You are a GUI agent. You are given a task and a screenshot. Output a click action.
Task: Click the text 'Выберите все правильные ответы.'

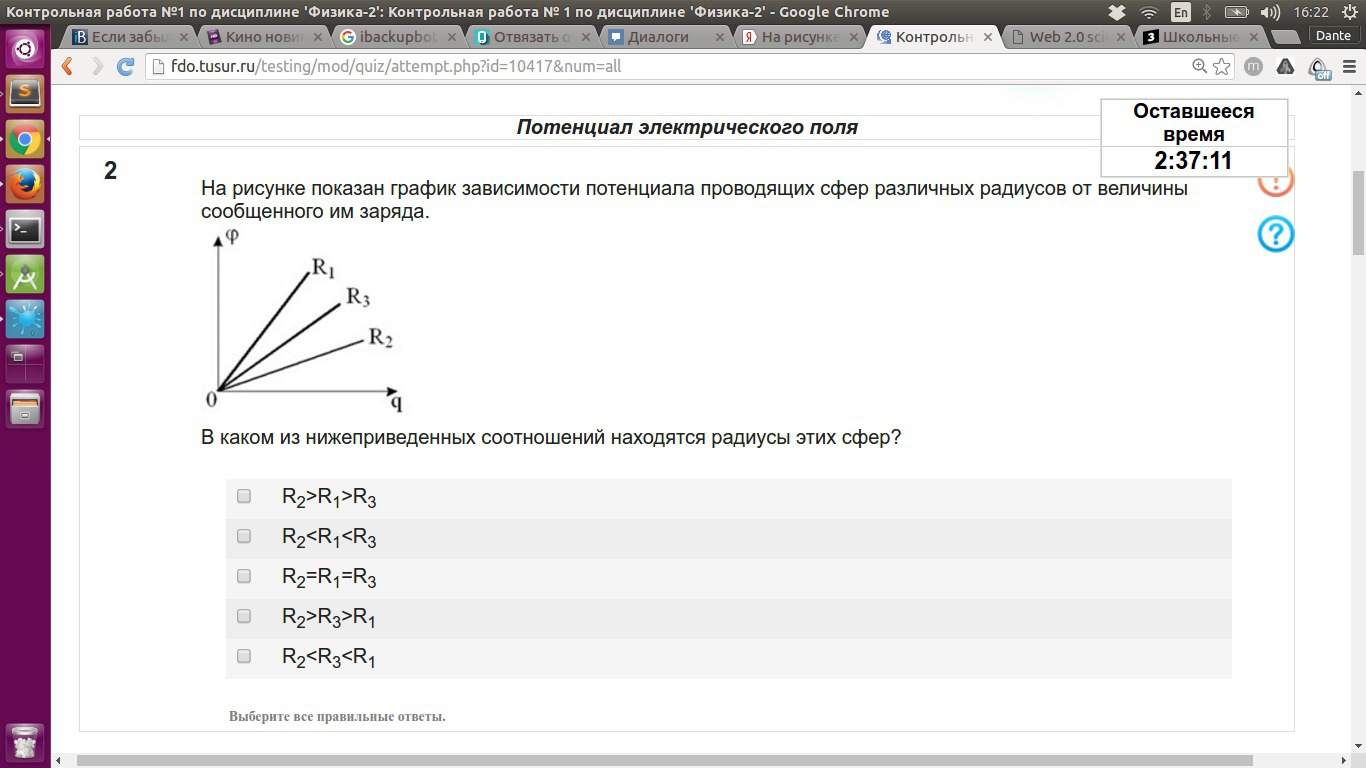tap(337, 716)
